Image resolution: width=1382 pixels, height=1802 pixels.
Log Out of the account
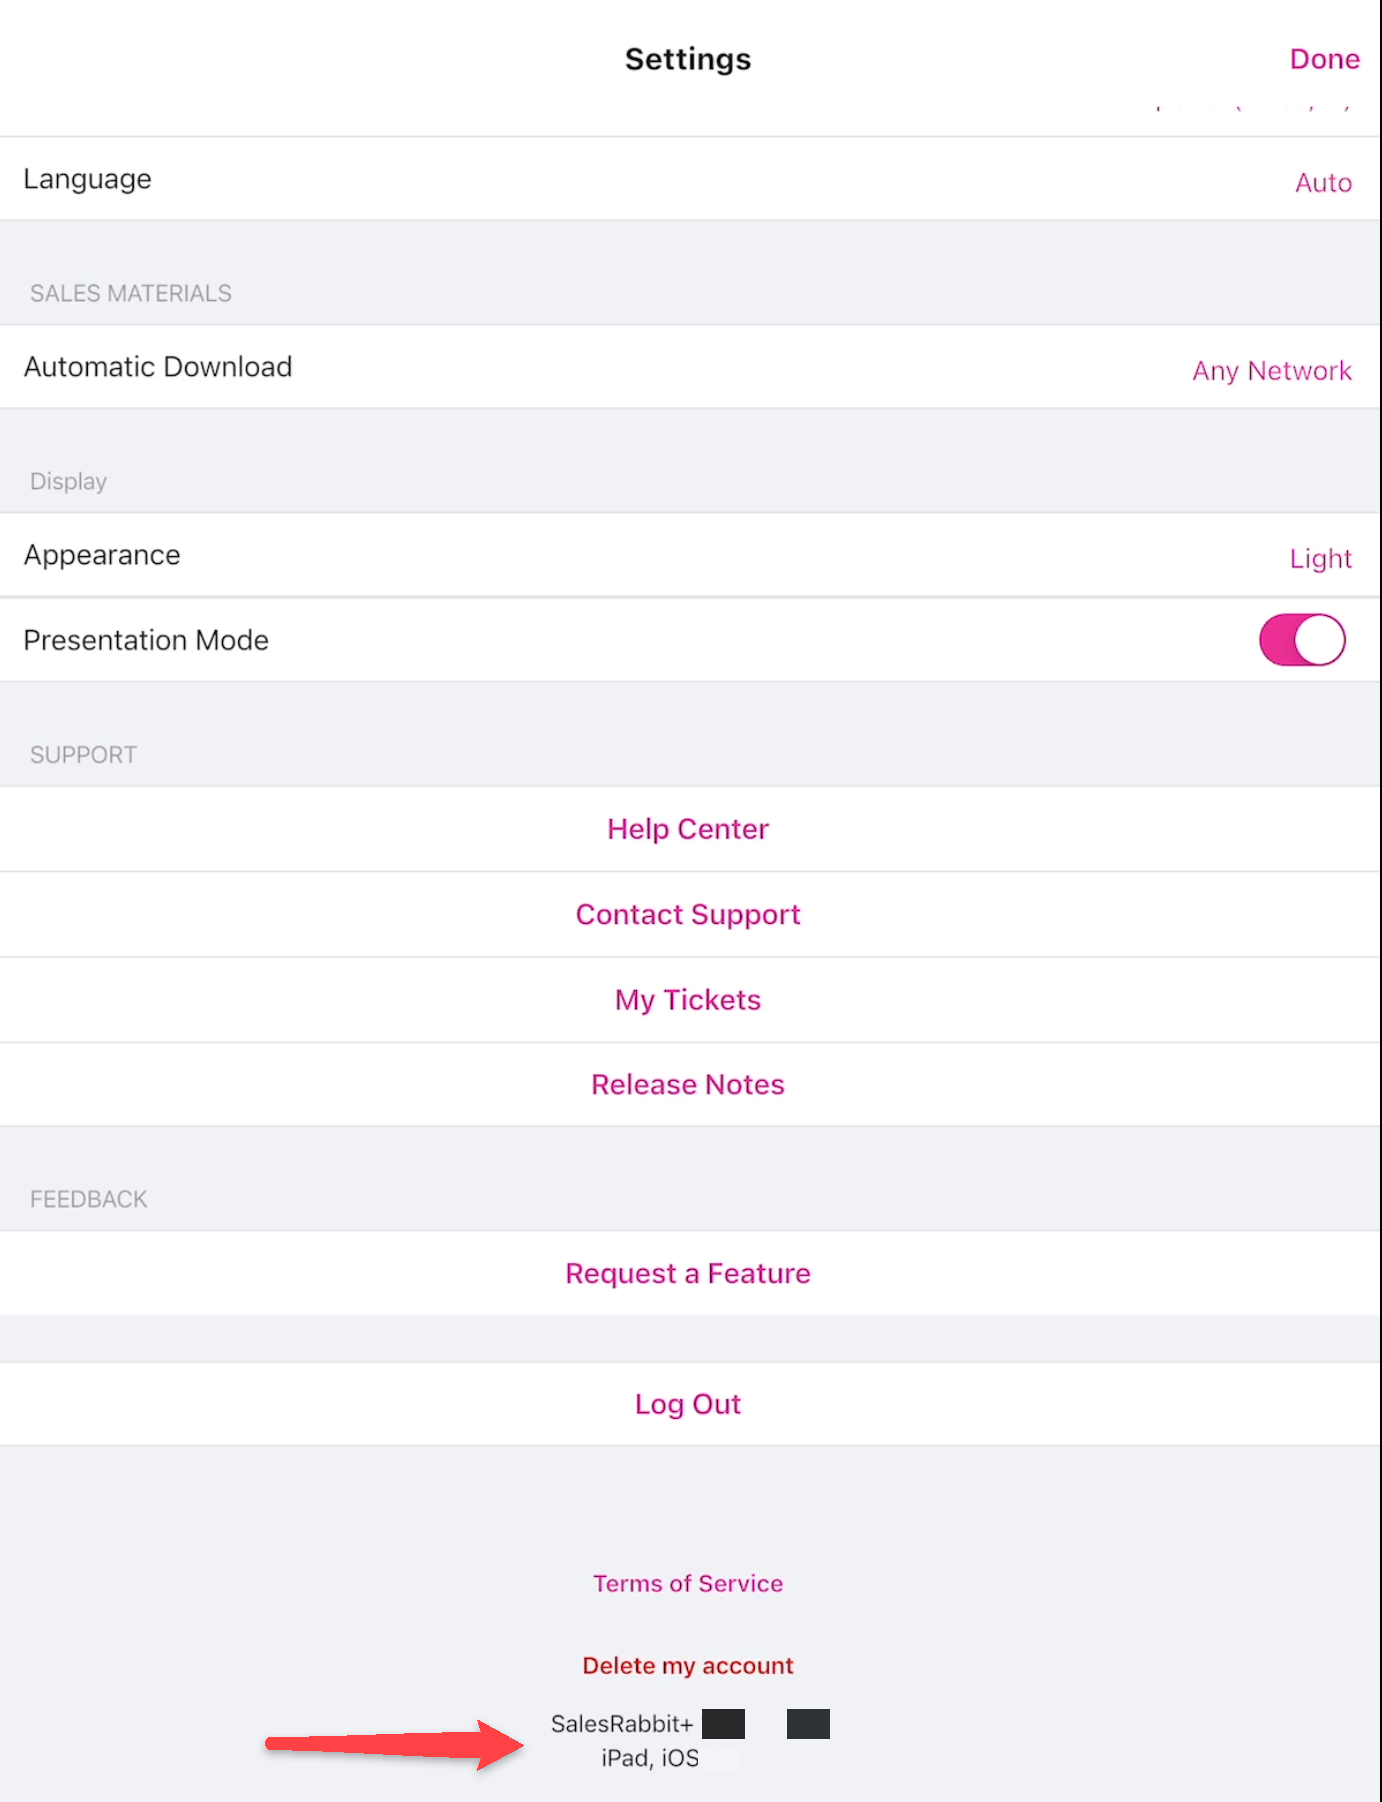(x=688, y=1404)
